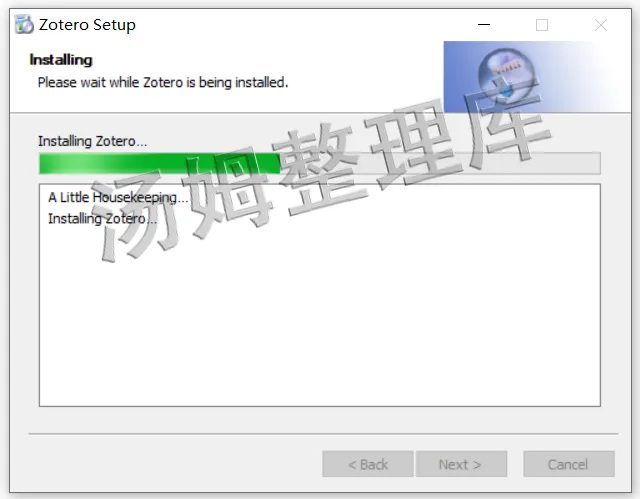Image resolution: width=640 pixels, height=499 pixels.
Task: Minimize the Zotero Setup window
Action: click(484, 25)
